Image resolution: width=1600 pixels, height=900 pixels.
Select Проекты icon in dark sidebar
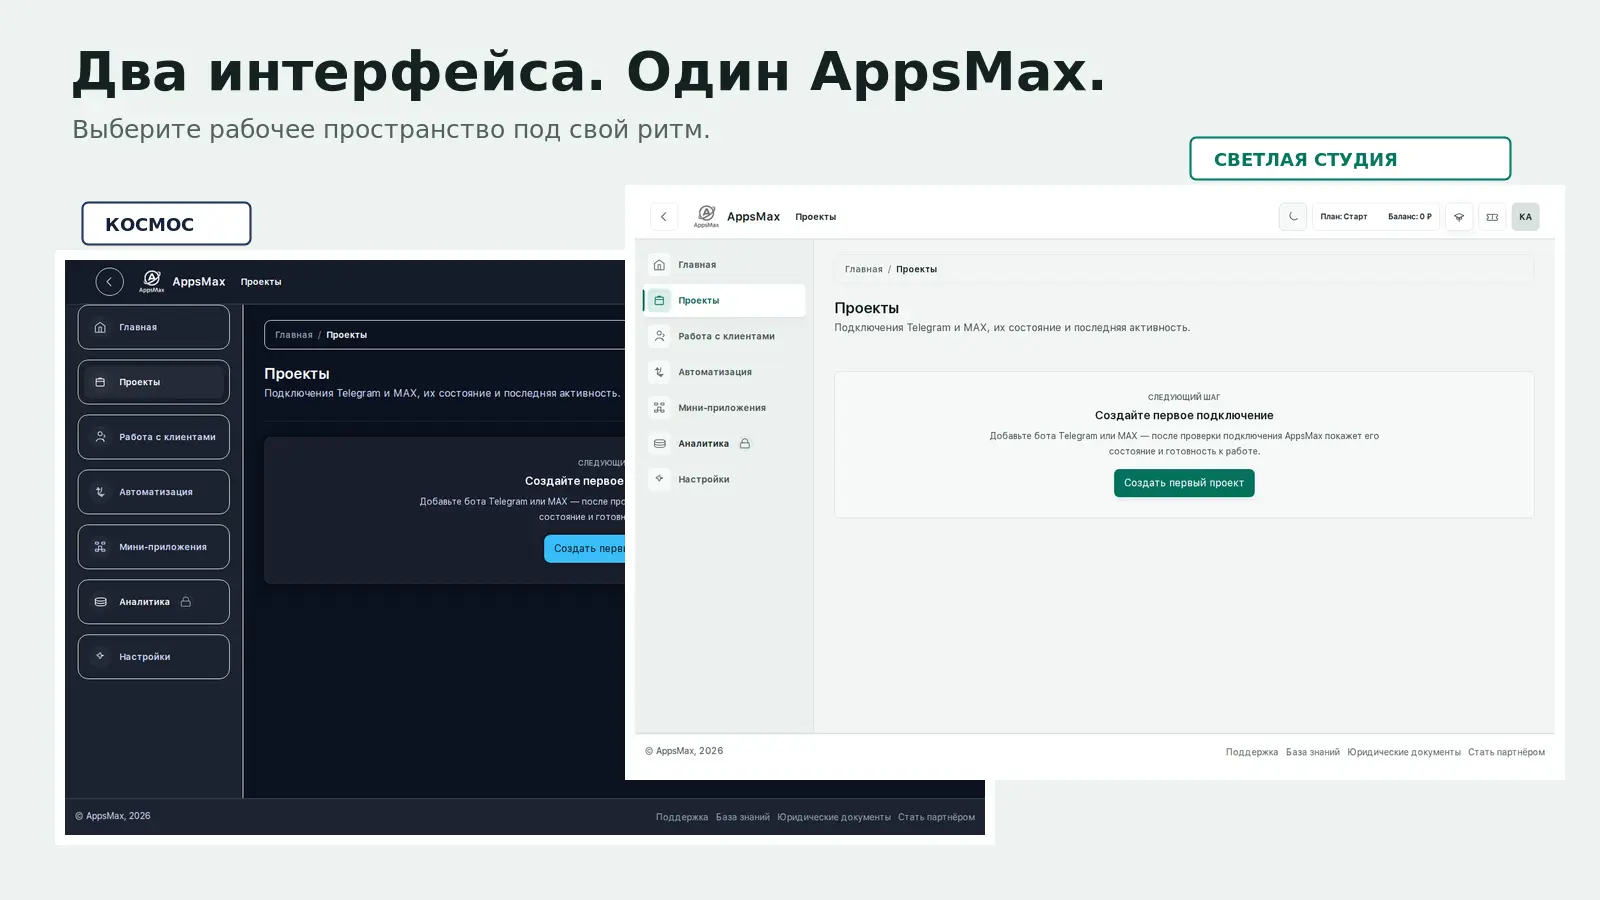[x=100, y=382]
